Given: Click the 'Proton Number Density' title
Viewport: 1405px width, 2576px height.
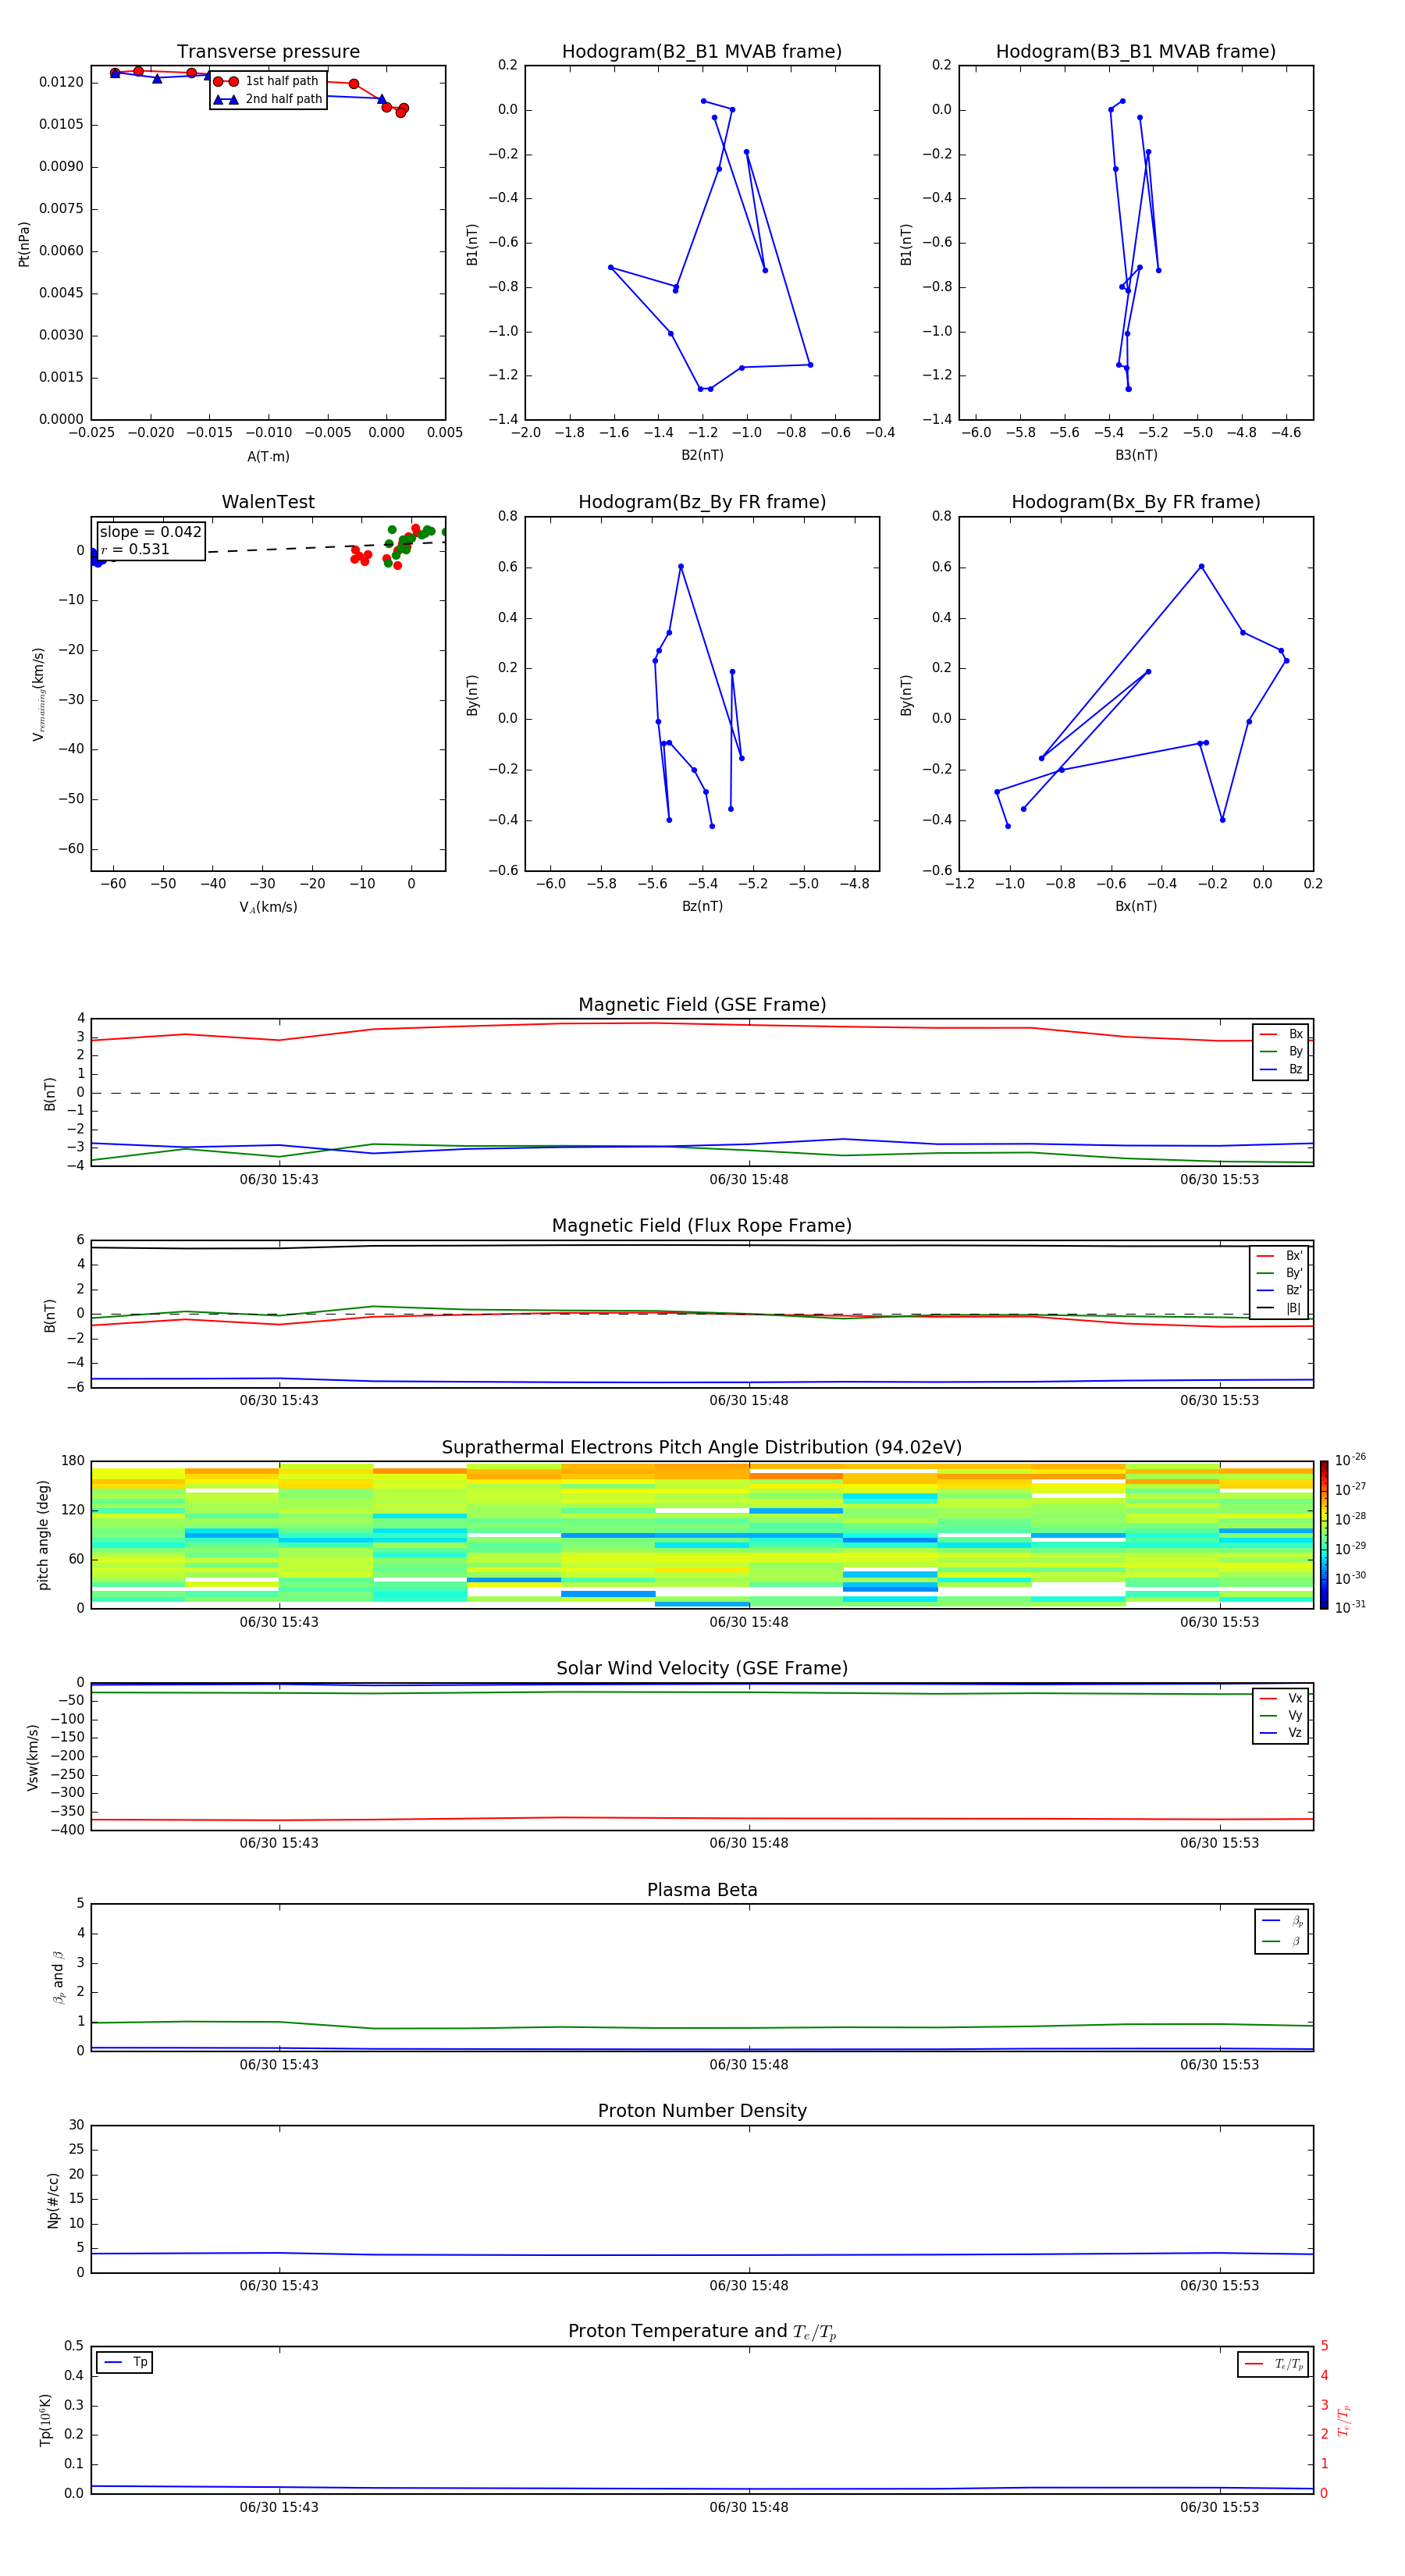Looking at the screenshot, I should coord(702,2111).
